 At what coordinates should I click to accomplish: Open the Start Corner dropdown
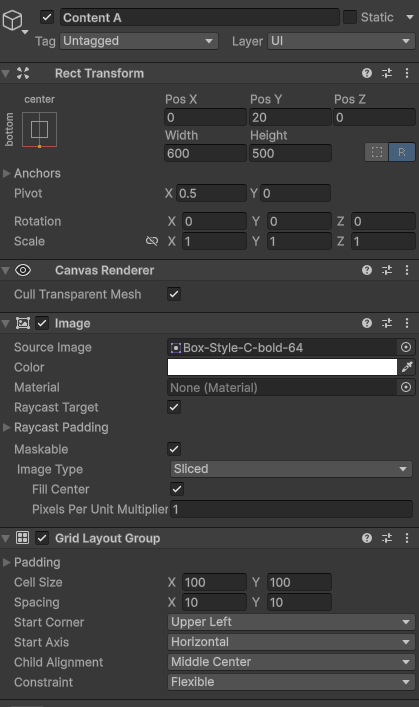click(x=291, y=622)
